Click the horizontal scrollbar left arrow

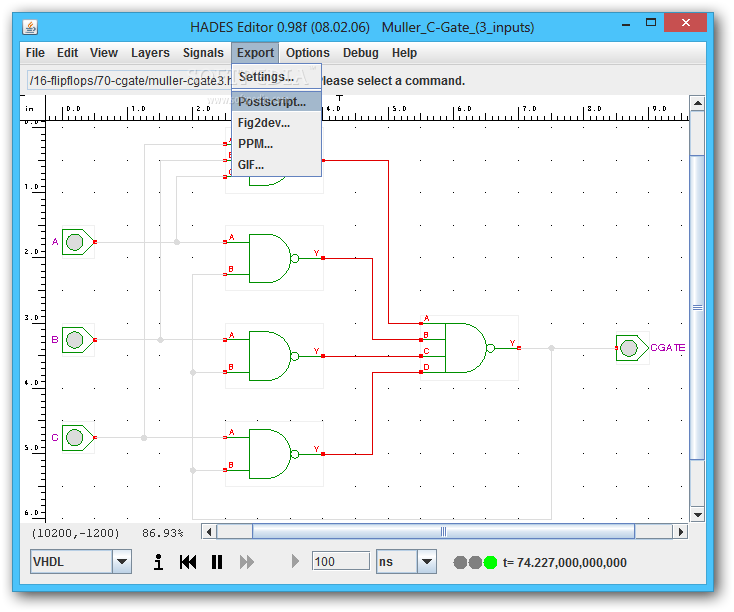coord(209,532)
